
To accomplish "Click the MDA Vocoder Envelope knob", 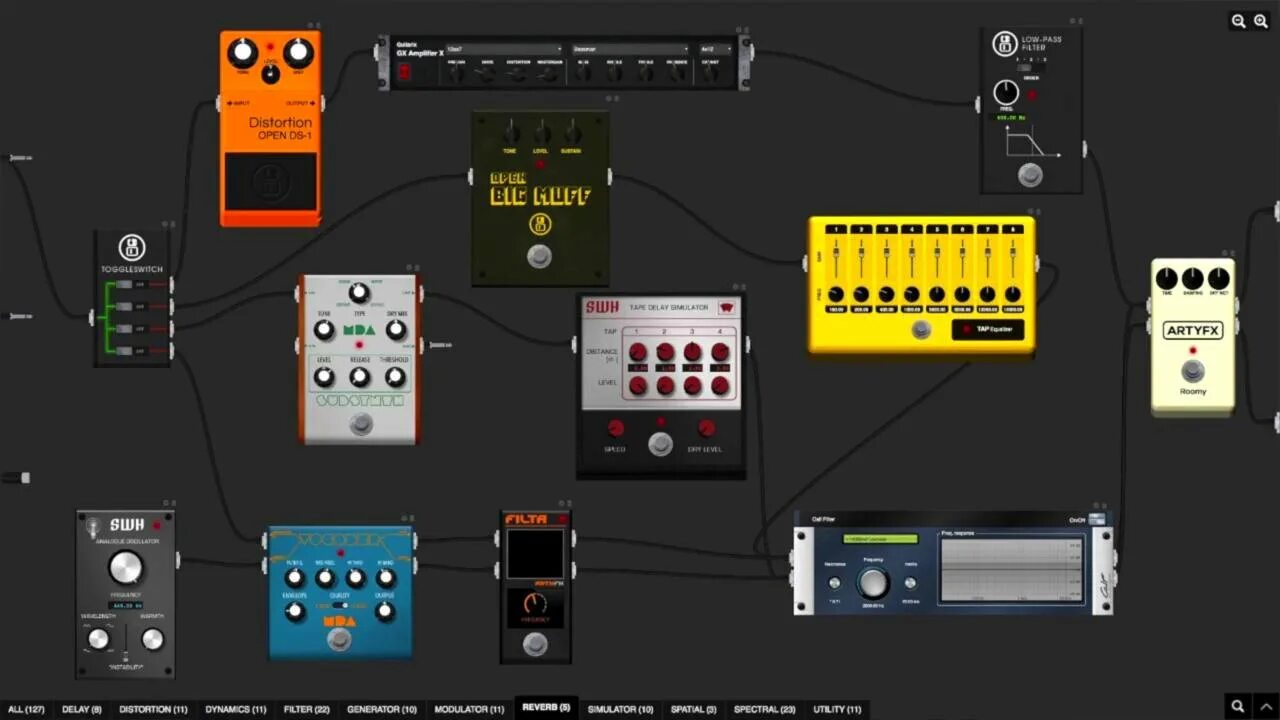I will click(295, 612).
